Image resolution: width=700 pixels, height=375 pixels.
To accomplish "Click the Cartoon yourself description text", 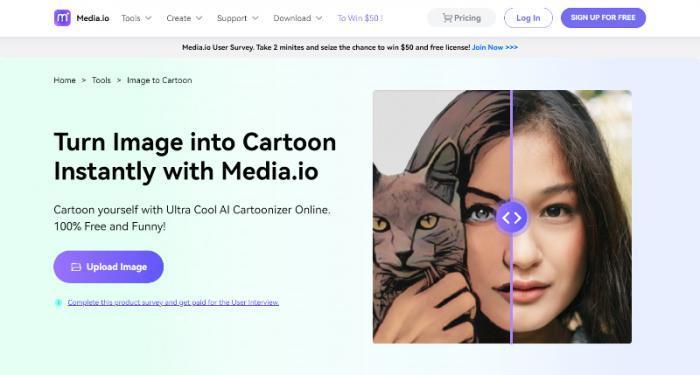I will (192, 218).
